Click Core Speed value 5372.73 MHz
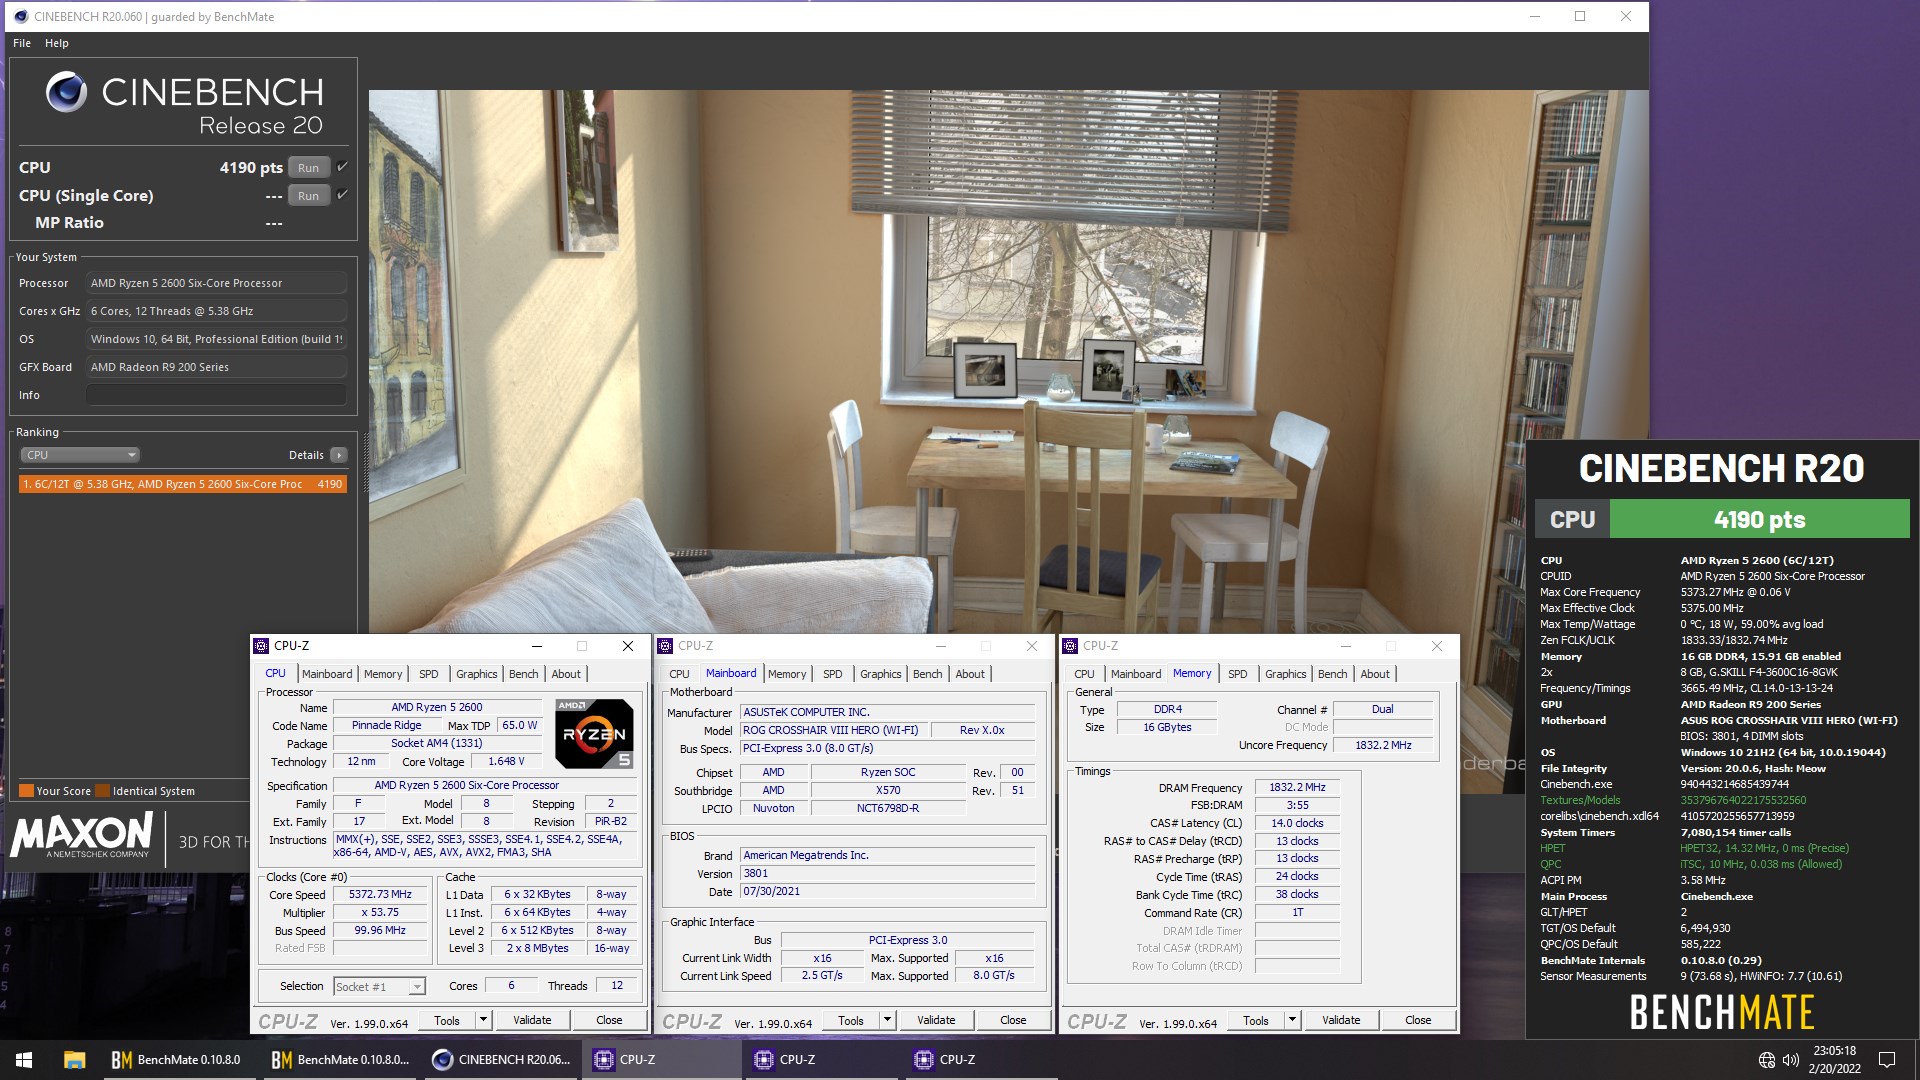This screenshot has height=1080, width=1920. click(x=380, y=895)
